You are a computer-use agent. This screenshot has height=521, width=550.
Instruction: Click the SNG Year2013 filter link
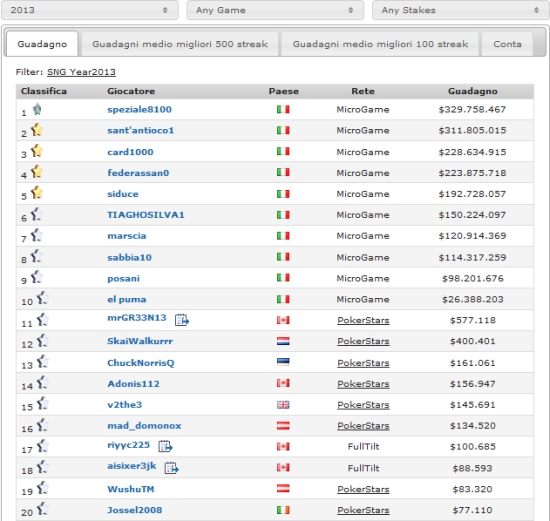click(x=81, y=72)
